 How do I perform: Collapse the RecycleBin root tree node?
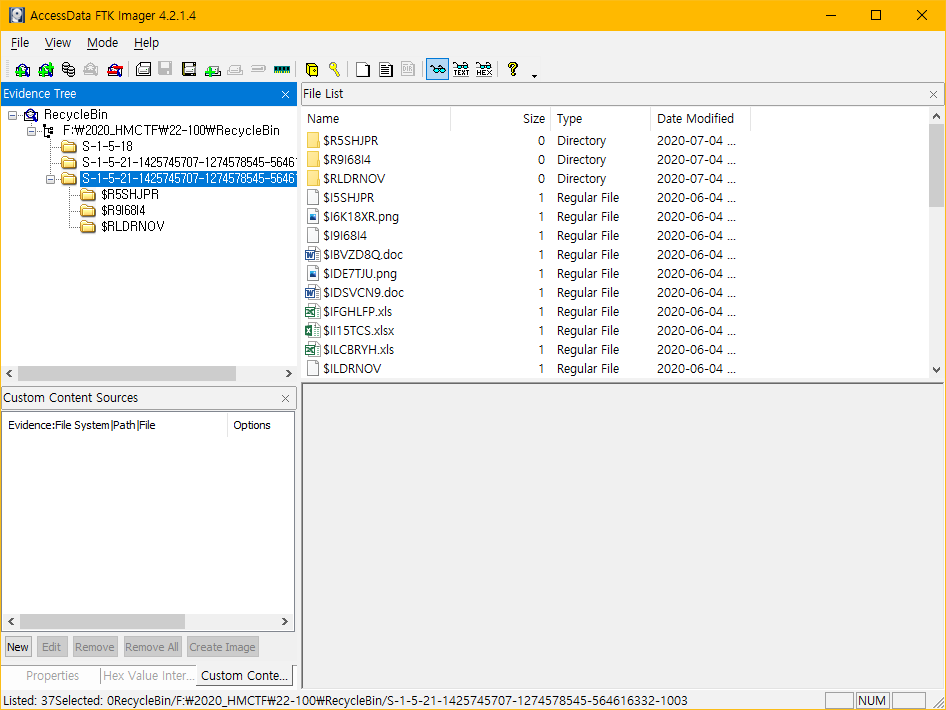(12, 115)
